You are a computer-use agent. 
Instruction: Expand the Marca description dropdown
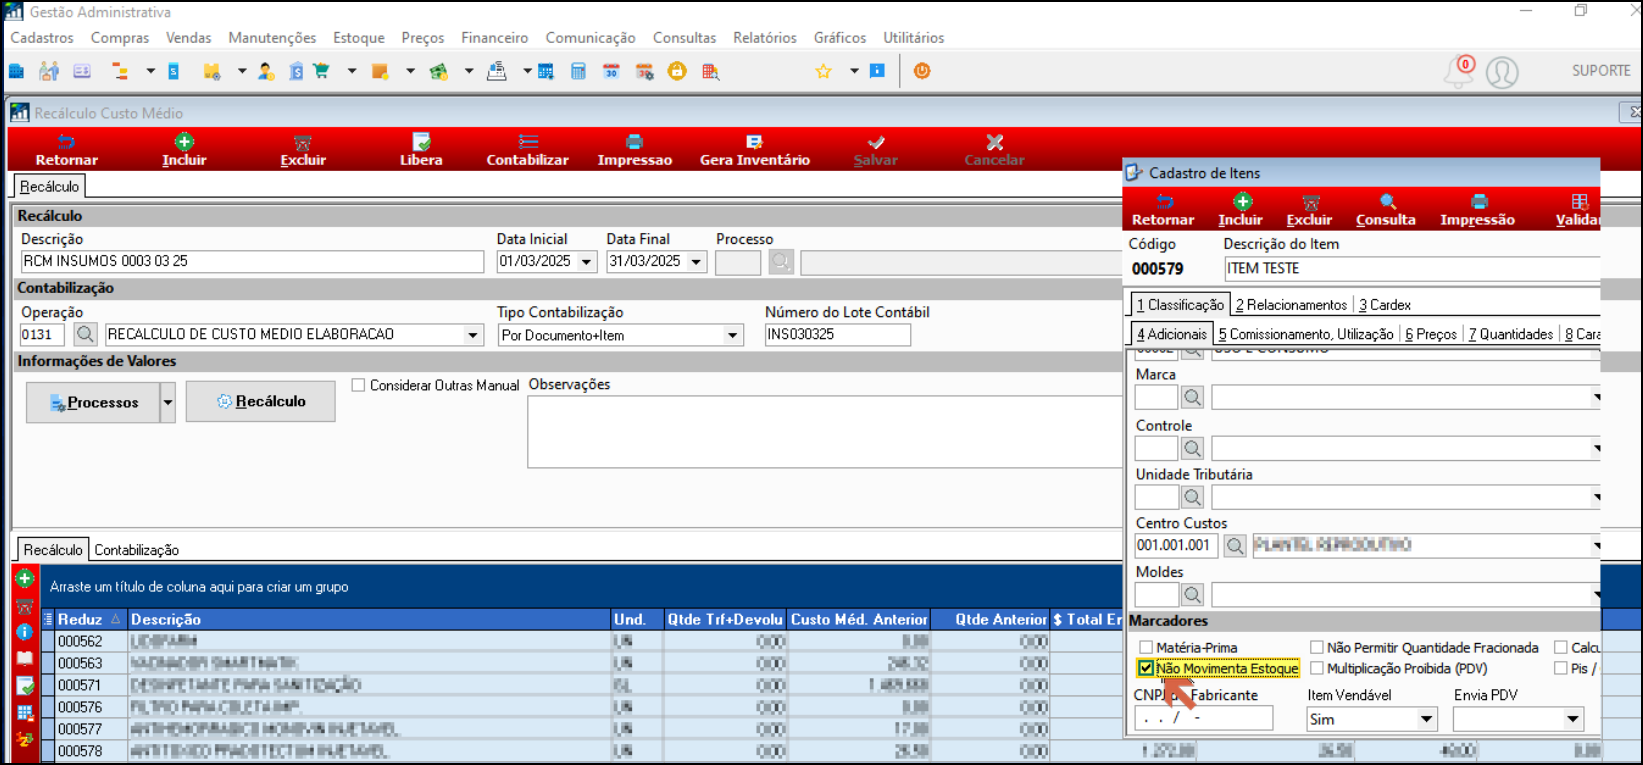[1596, 397]
